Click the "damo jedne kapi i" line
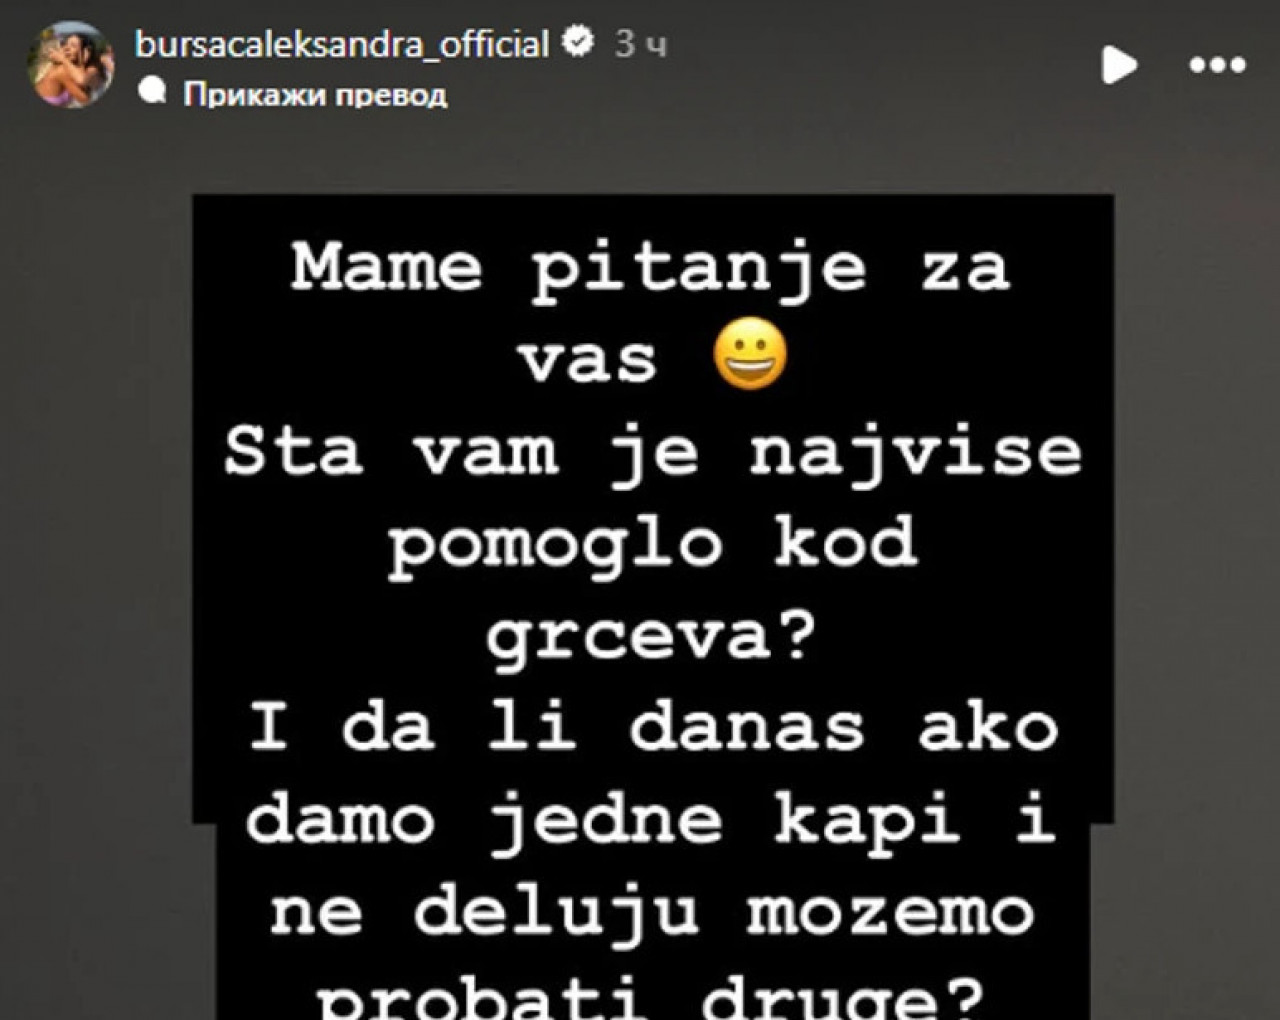The height and width of the screenshot is (1020, 1280). click(x=652, y=822)
